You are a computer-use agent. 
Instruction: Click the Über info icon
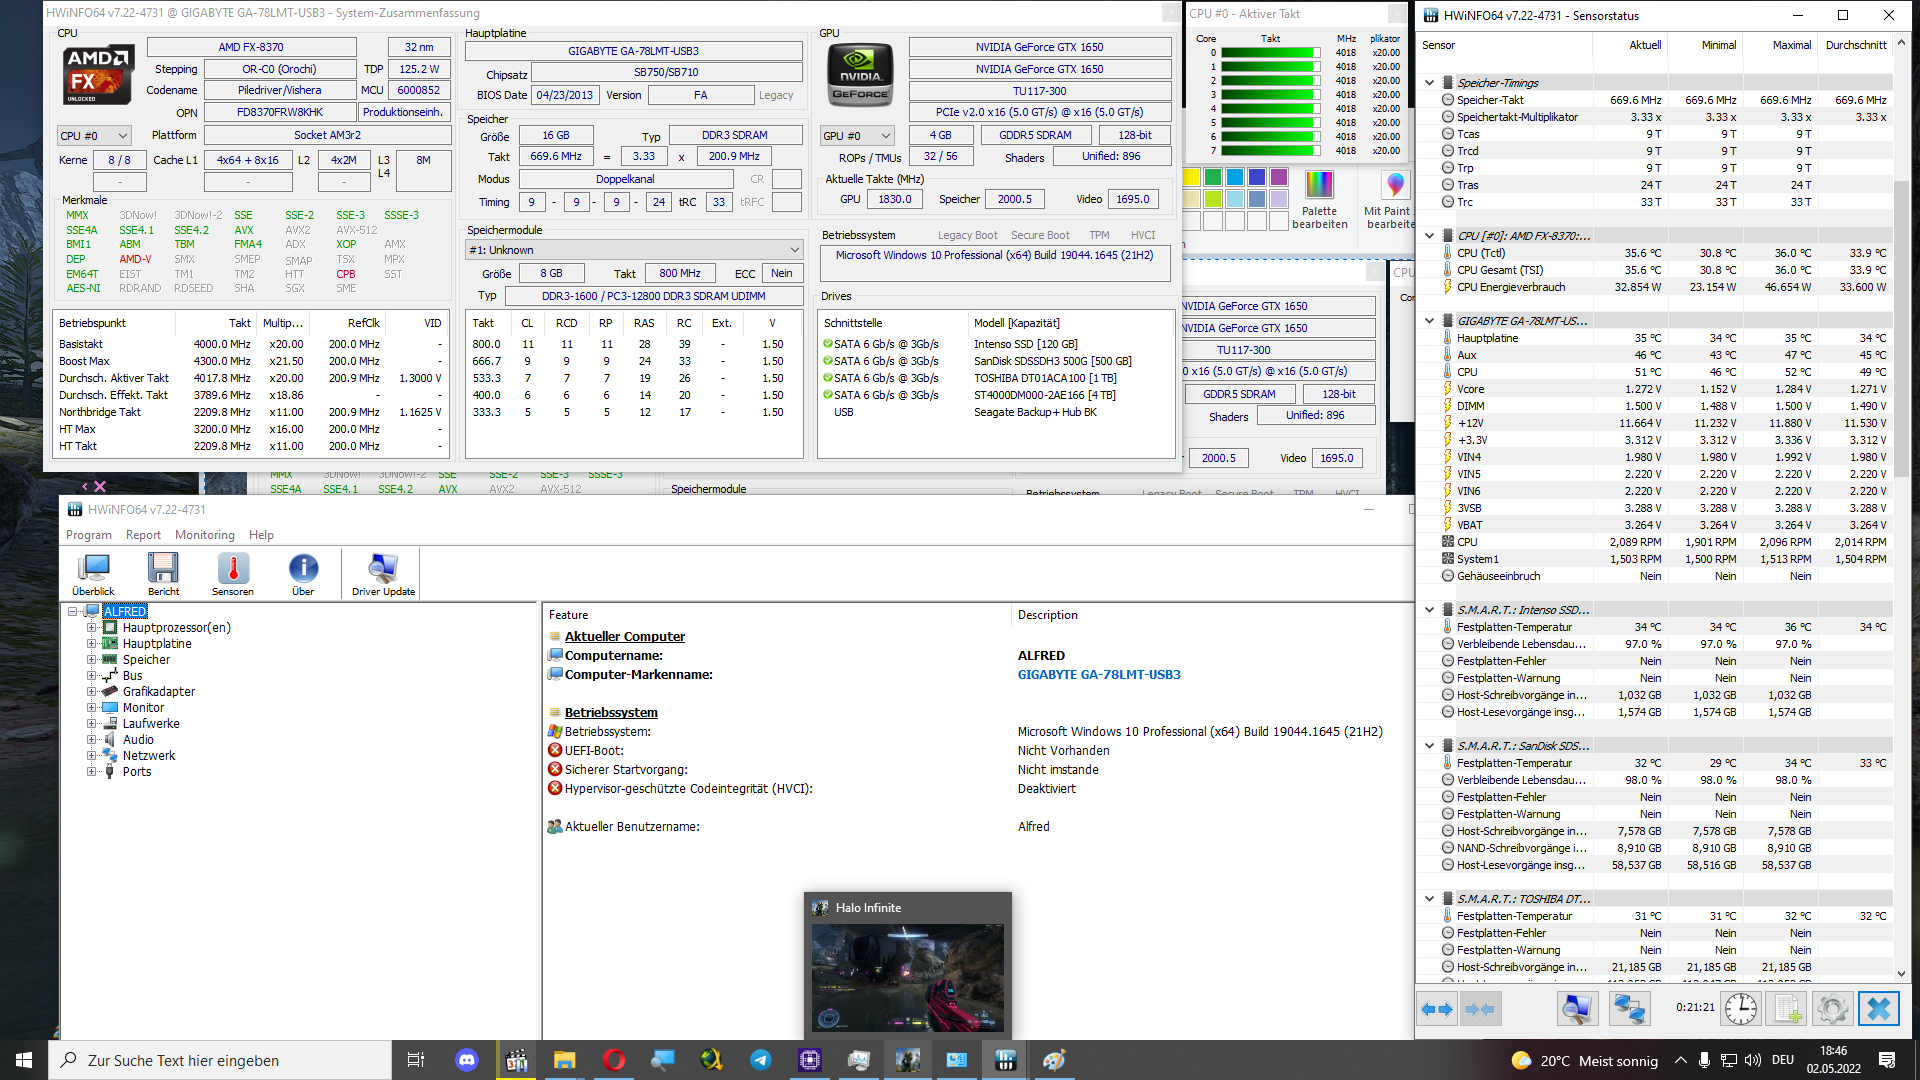click(x=303, y=569)
